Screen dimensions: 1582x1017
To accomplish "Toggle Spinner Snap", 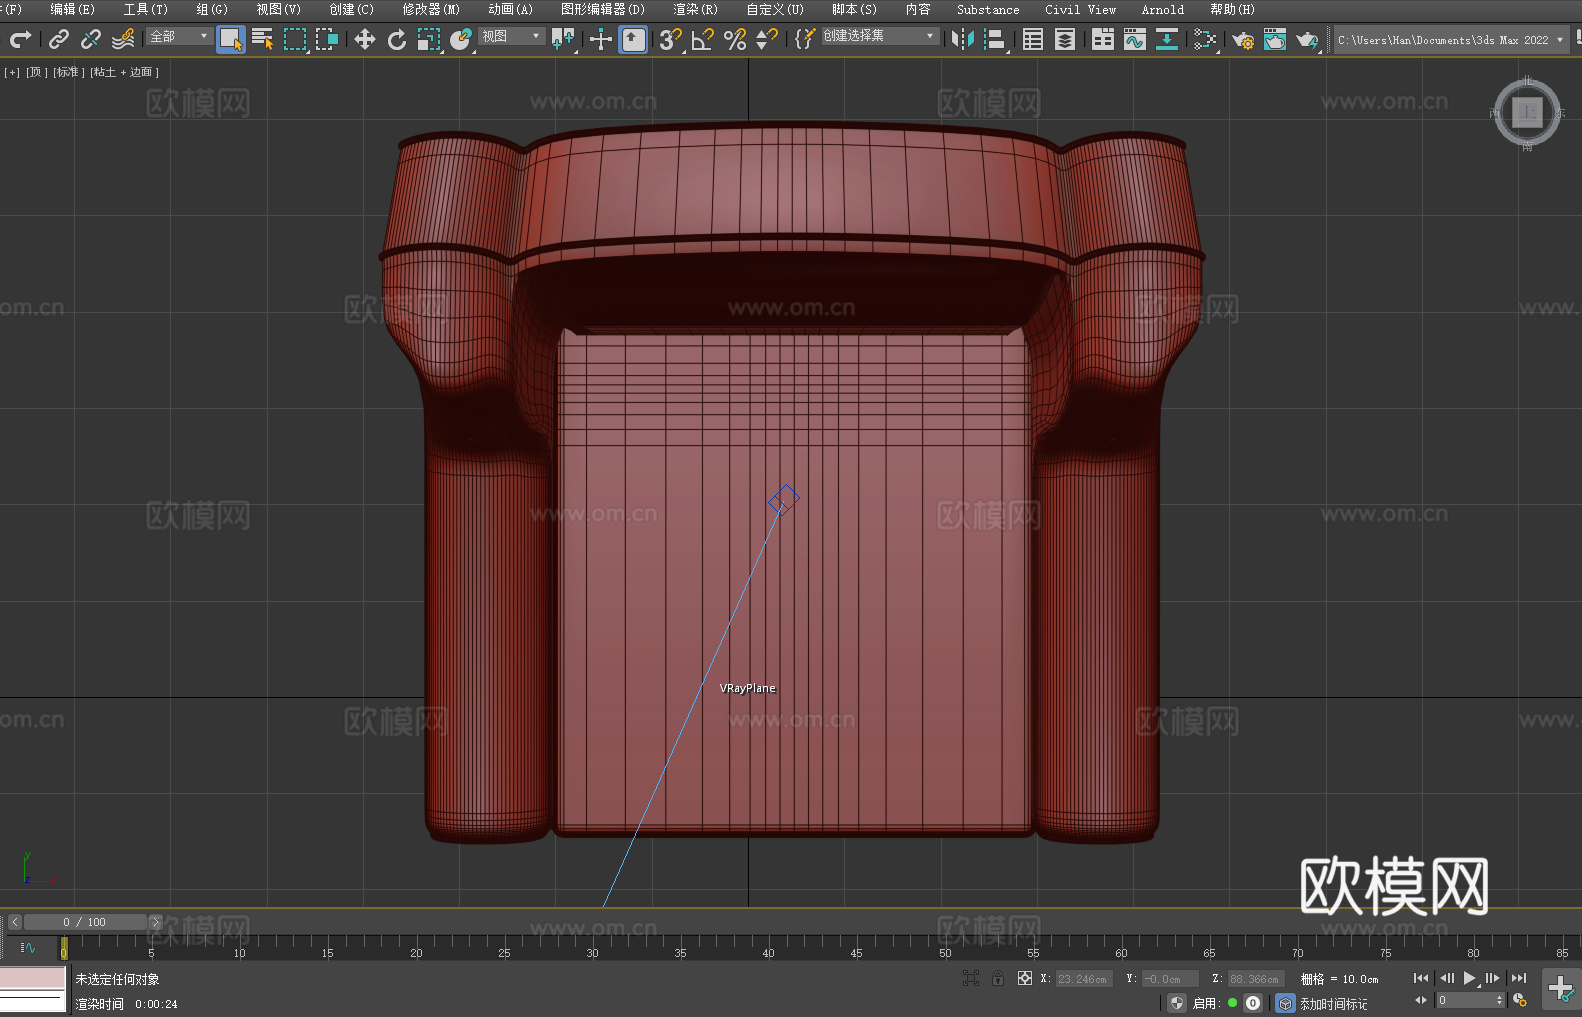I will click(x=767, y=39).
